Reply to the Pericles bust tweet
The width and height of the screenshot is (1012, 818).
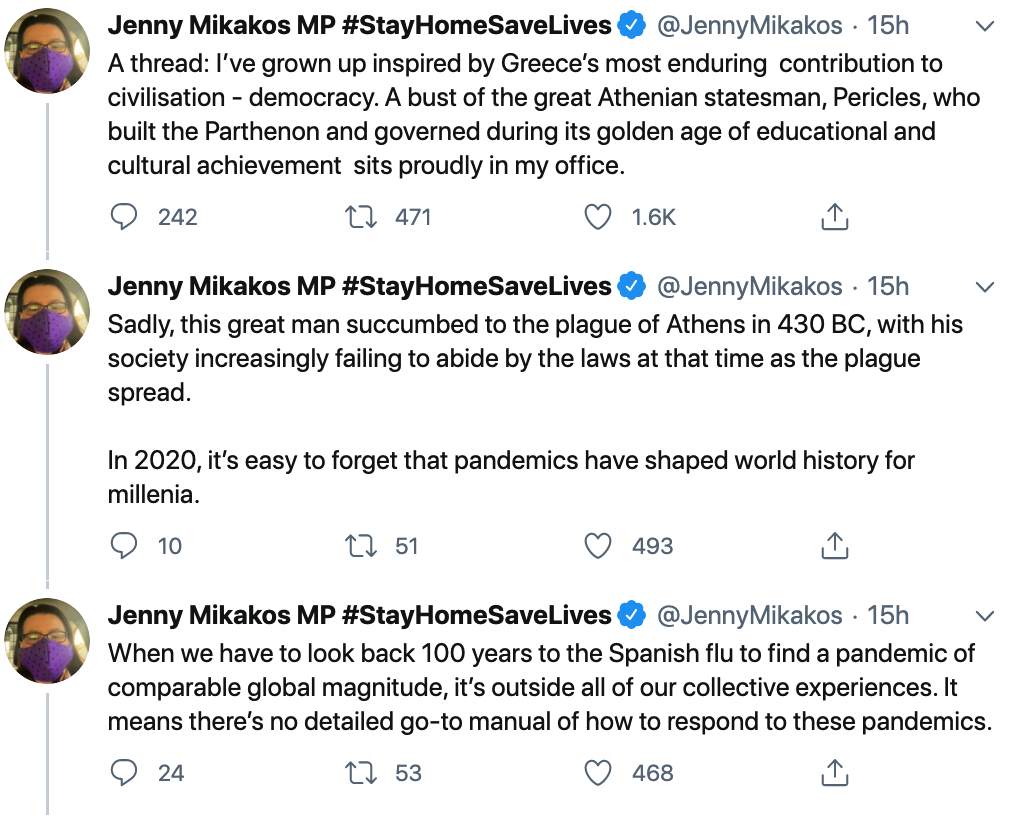tap(123, 216)
